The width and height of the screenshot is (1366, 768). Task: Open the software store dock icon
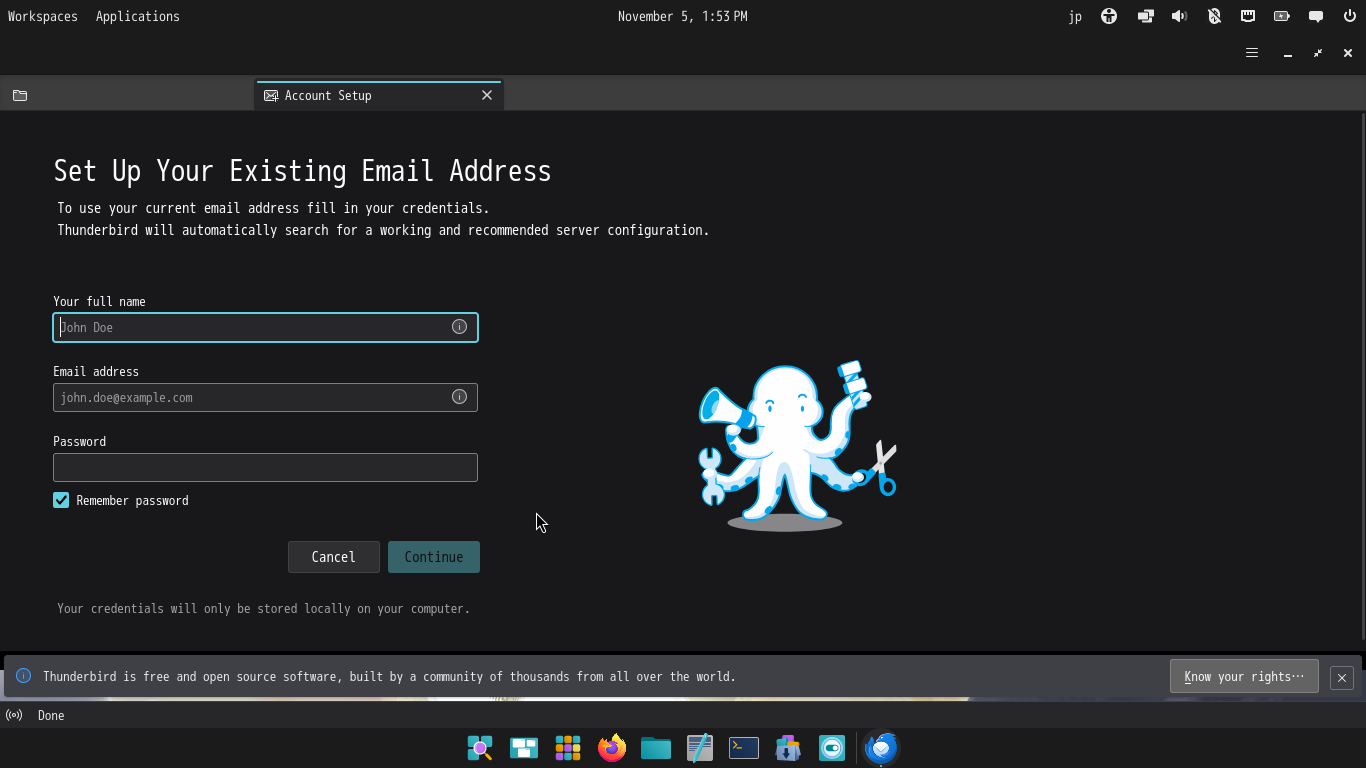[788, 748]
